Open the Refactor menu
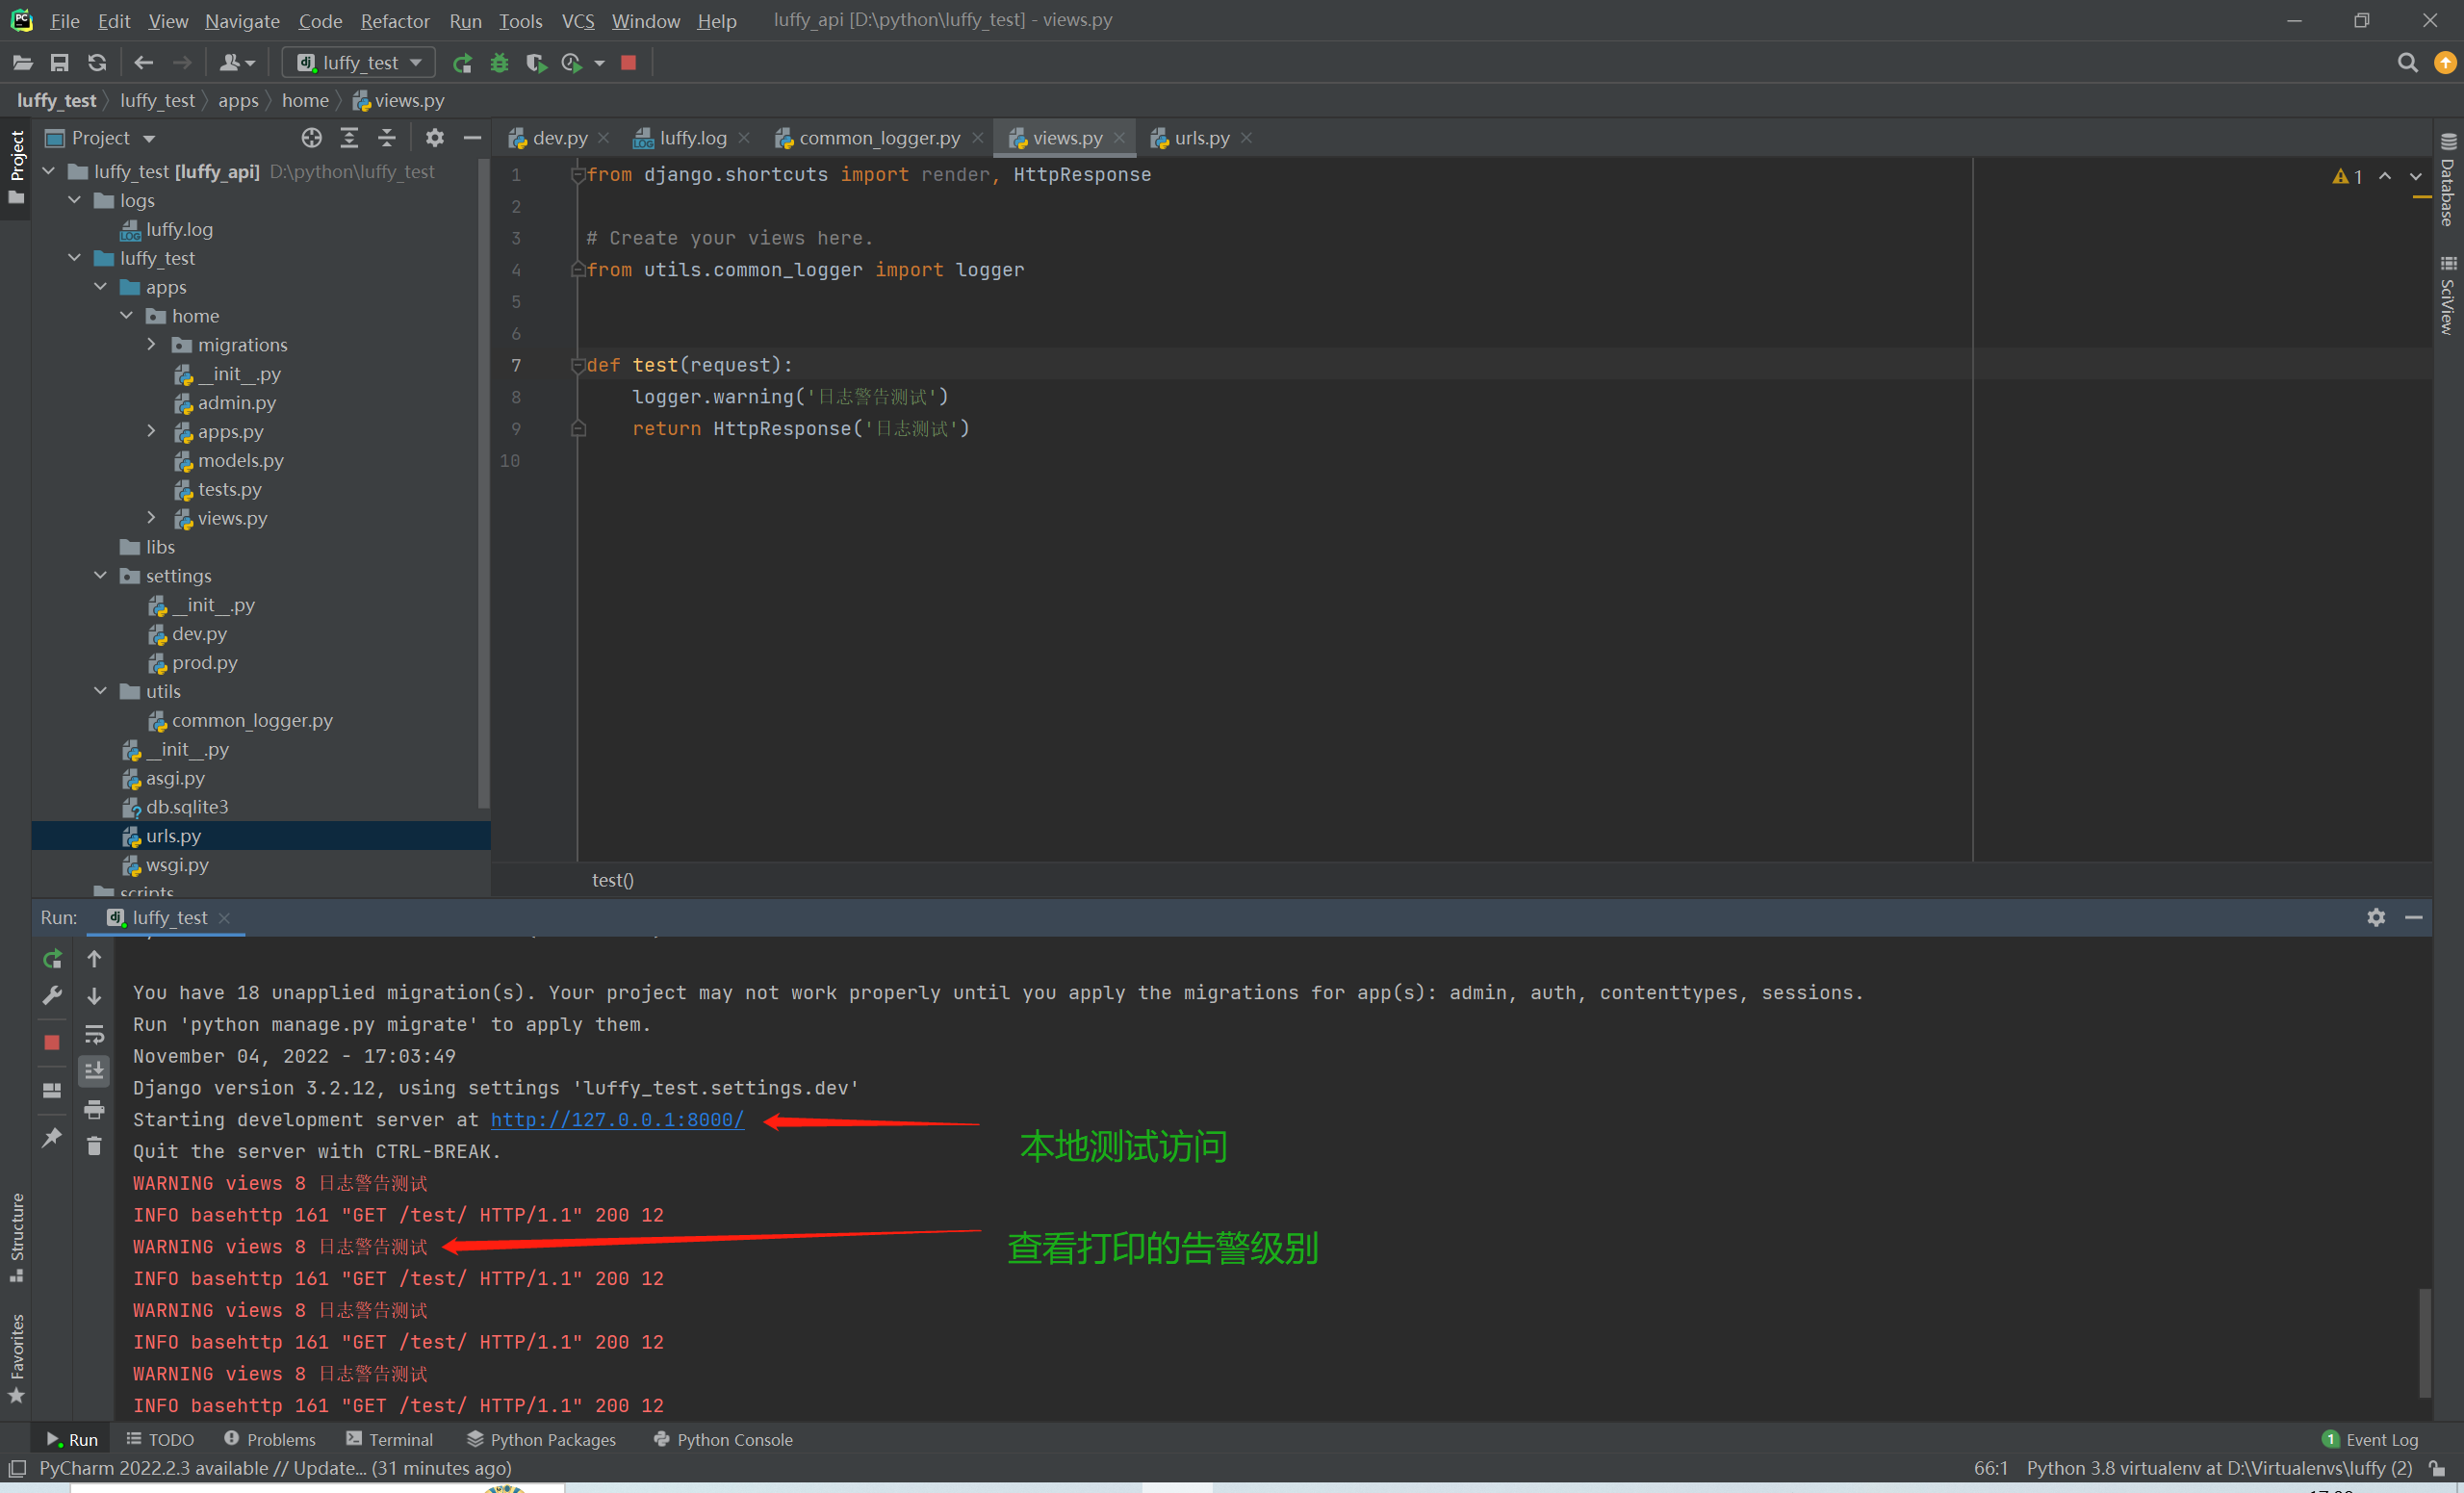 (395, 20)
